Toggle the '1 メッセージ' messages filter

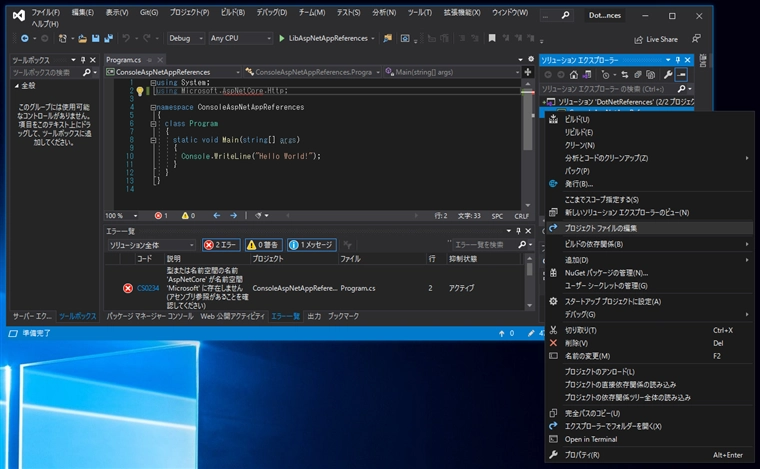[311, 245]
